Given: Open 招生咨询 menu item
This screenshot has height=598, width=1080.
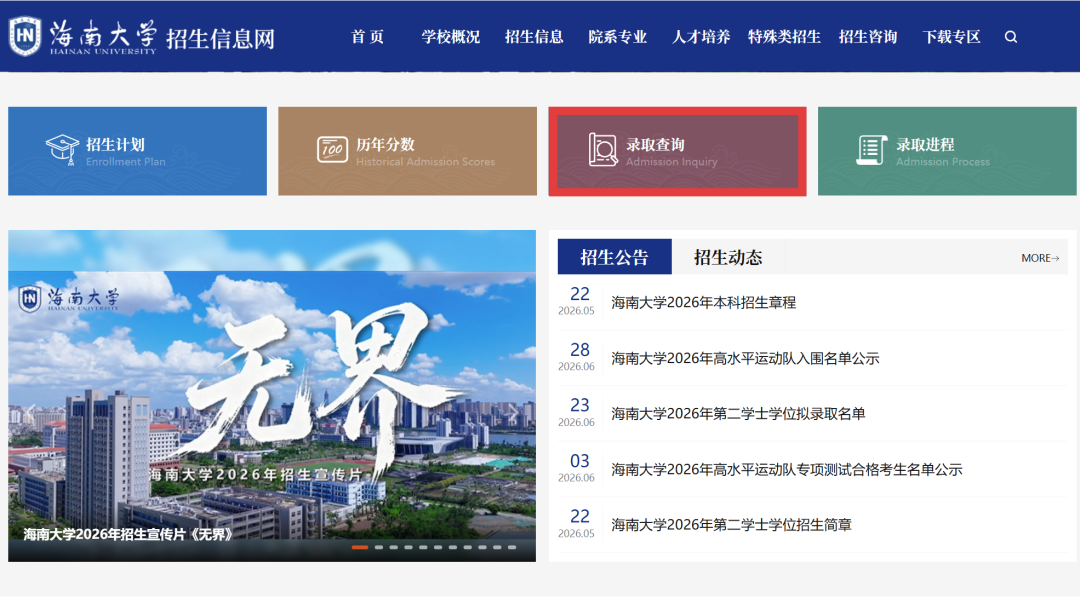Looking at the screenshot, I should click(x=868, y=37).
